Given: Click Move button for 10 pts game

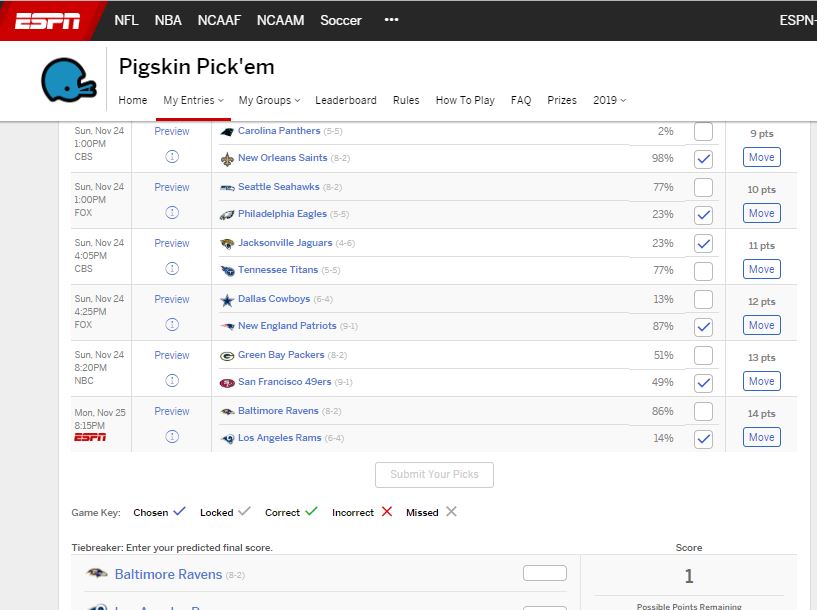Looking at the screenshot, I should [761, 213].
